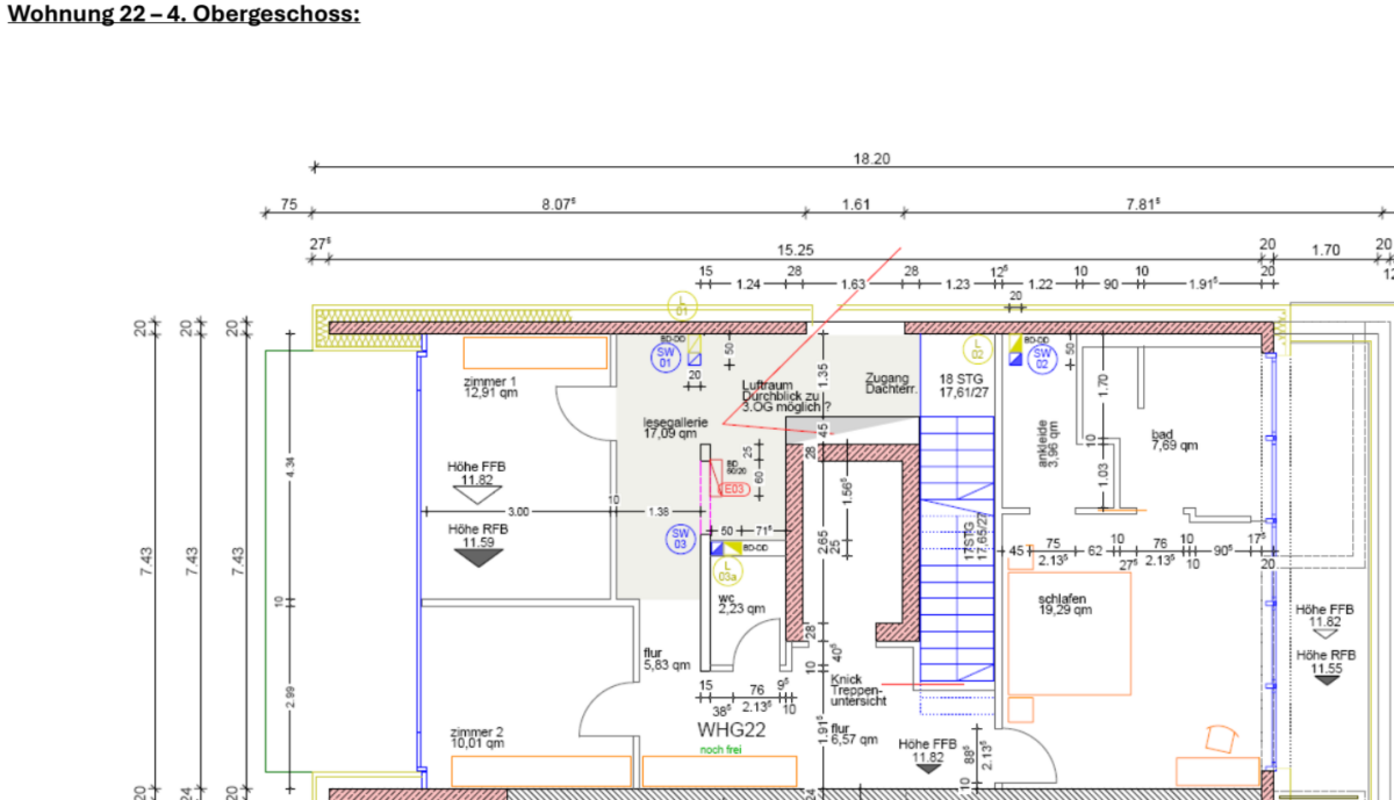
Task: Click the orange wardrobe rectangle in zimmer 1
Action: [x=535, y=353]
